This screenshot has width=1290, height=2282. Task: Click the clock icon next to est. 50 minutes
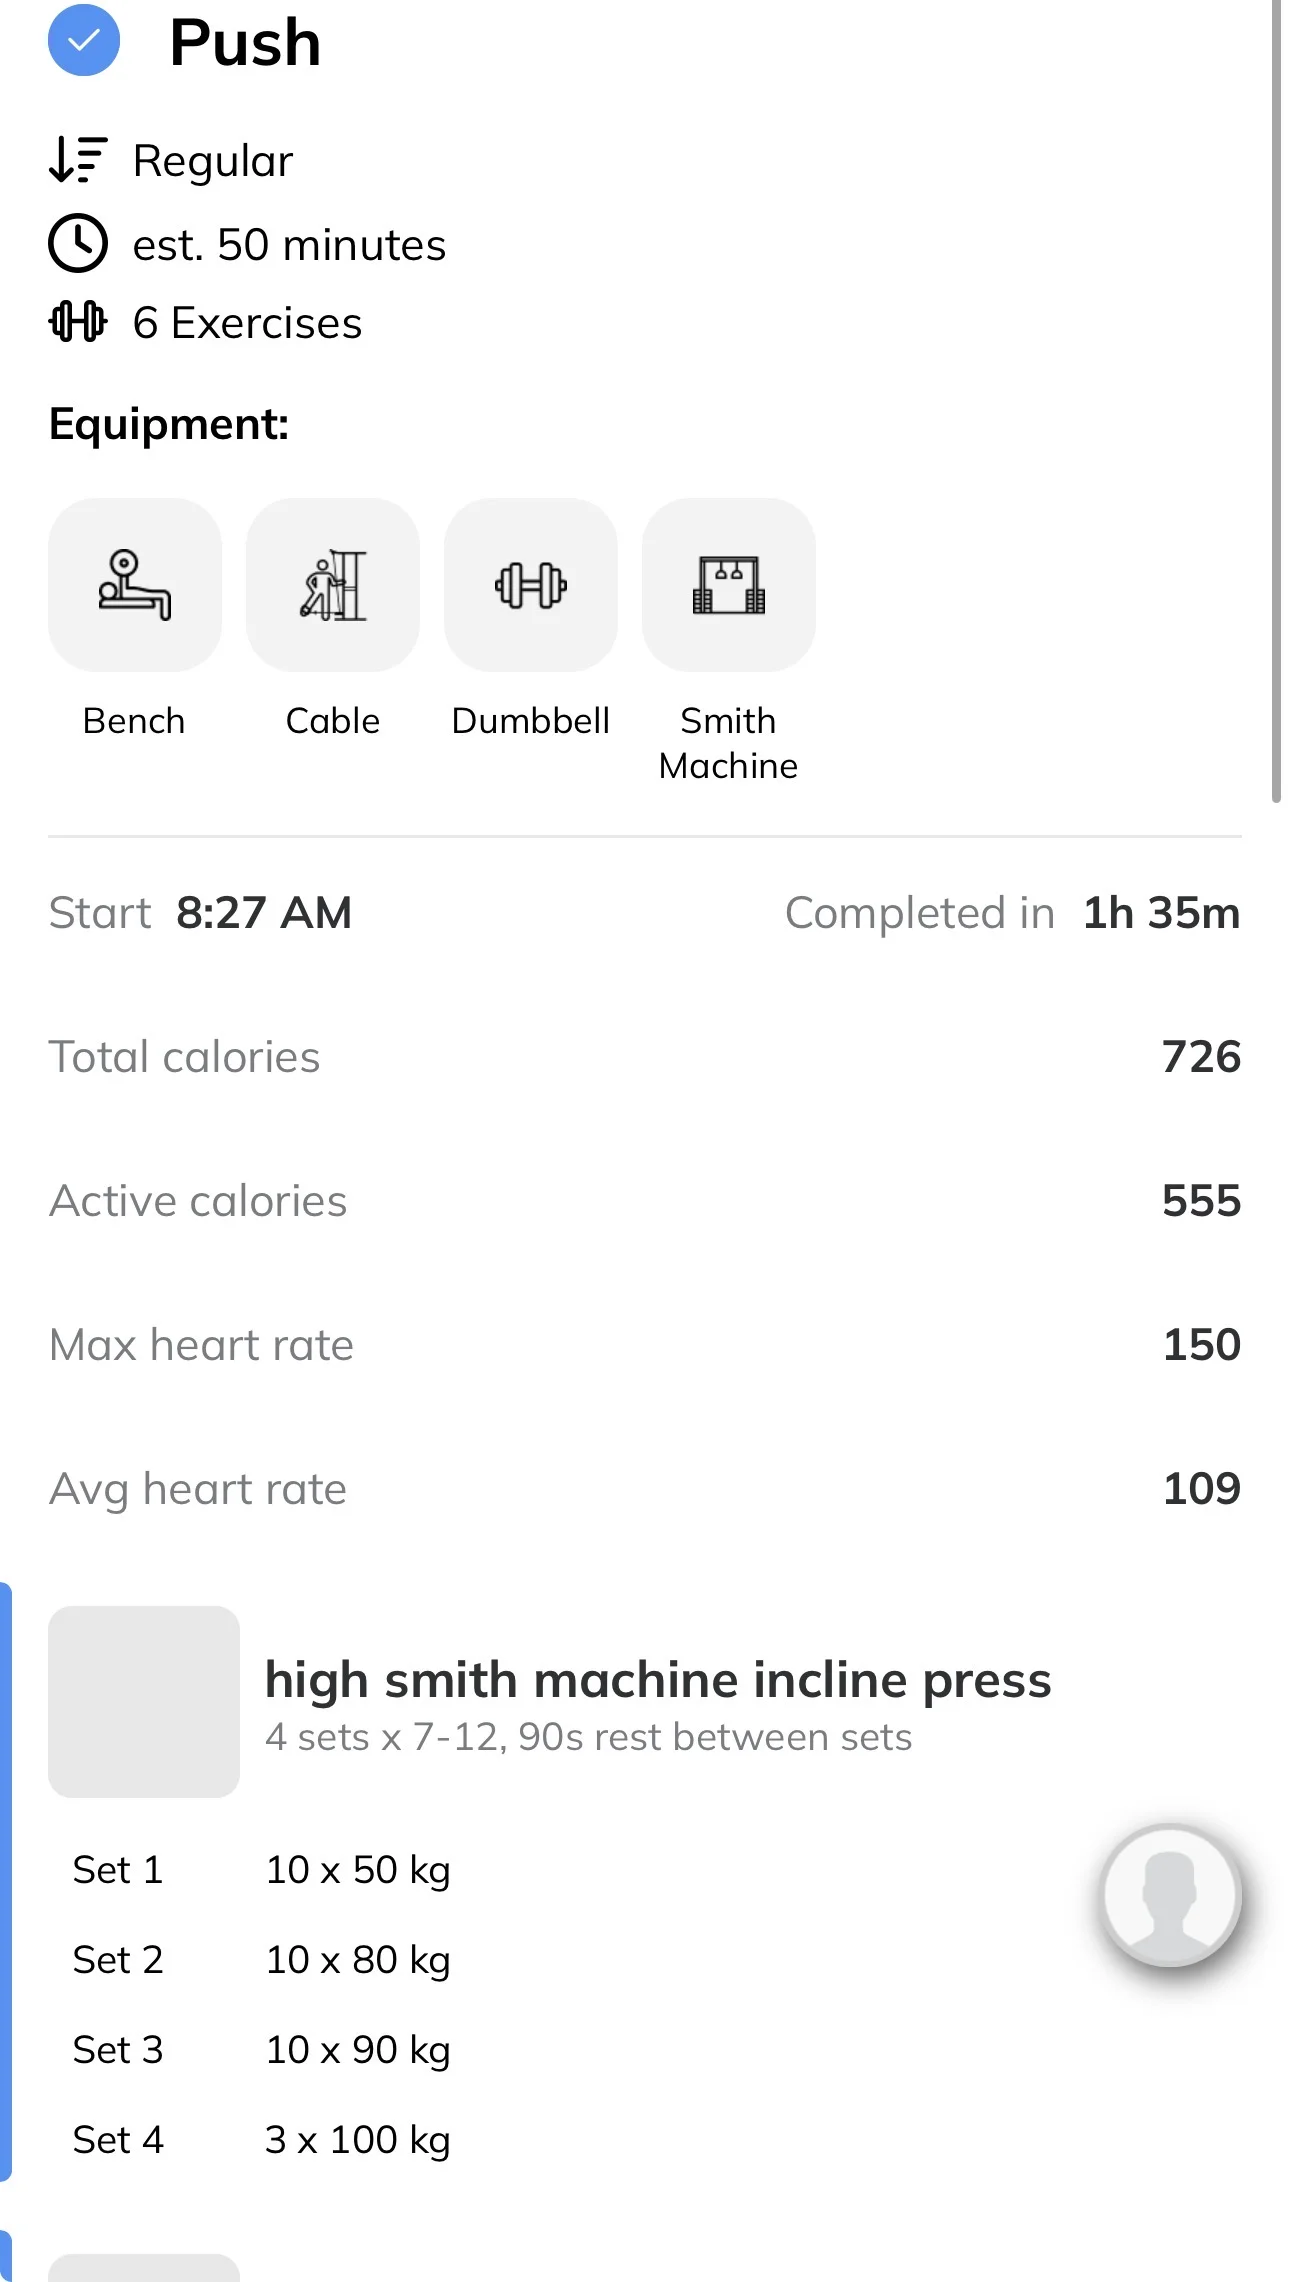click(77, 243)
